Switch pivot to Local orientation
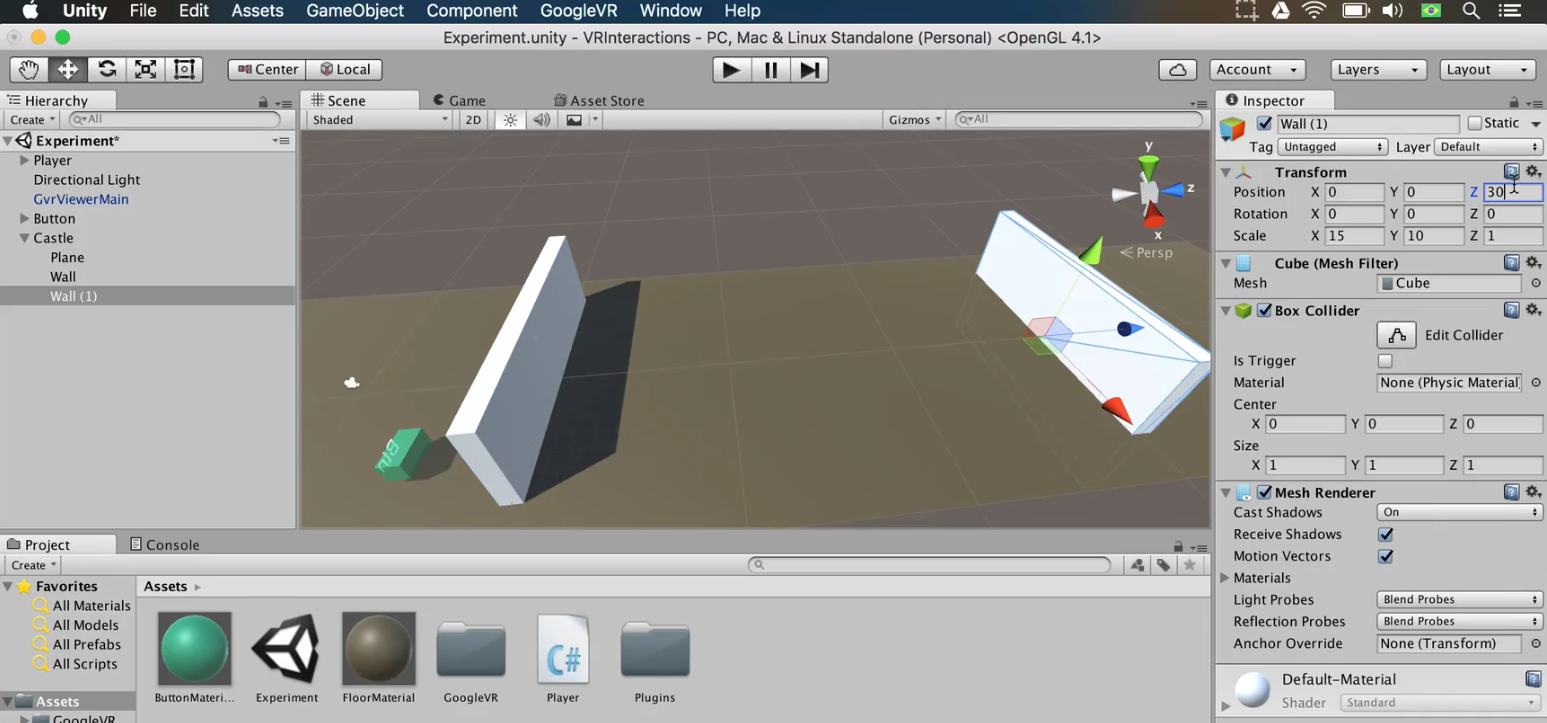 (345, 69)
